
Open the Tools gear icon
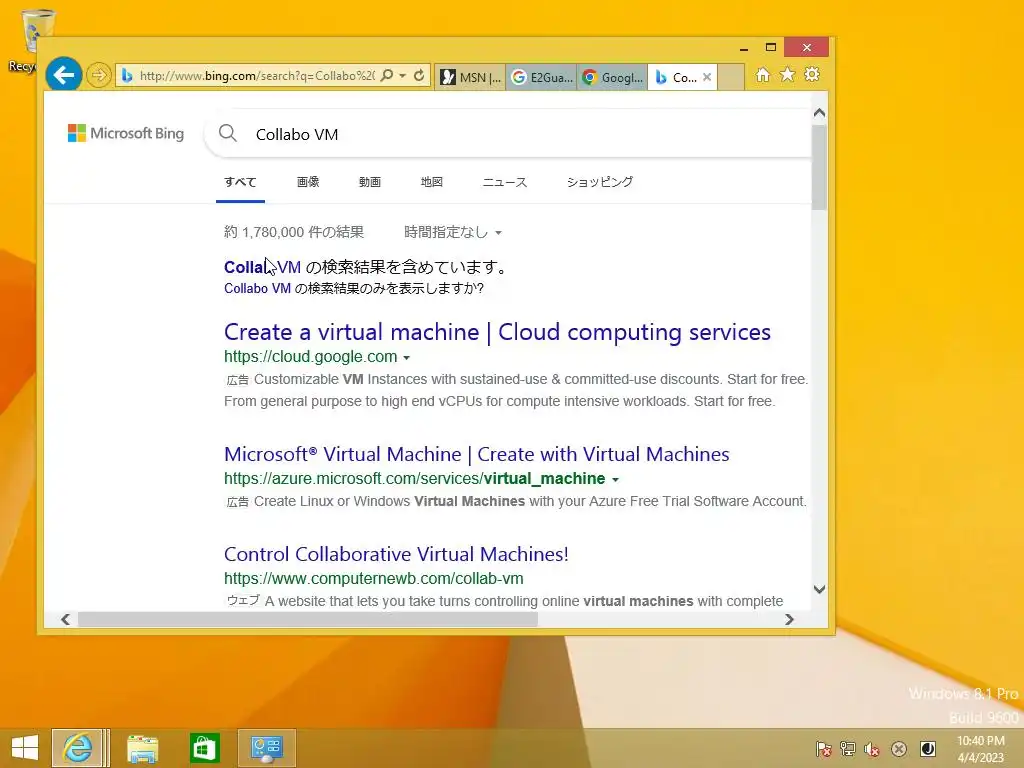click(812, 74)
